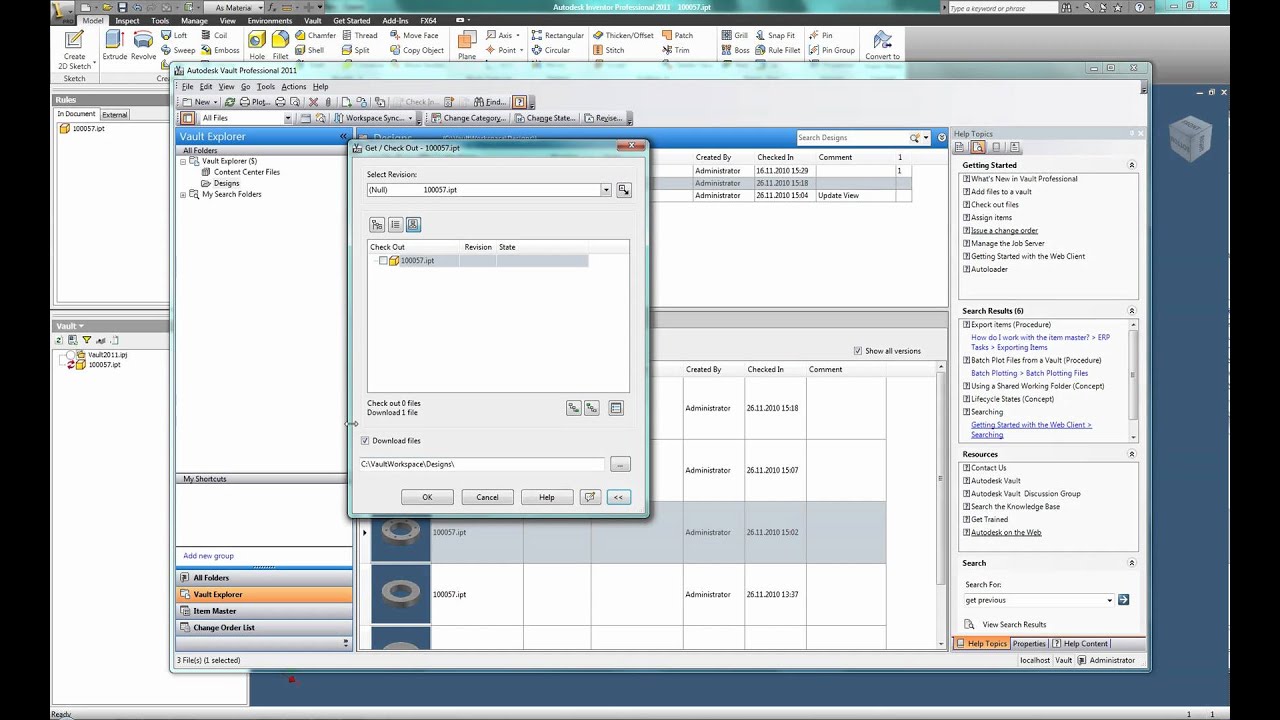Select the third view-mode icon in Get/Check Out dialog
The image size is (1280, 720).
(413, 225)
